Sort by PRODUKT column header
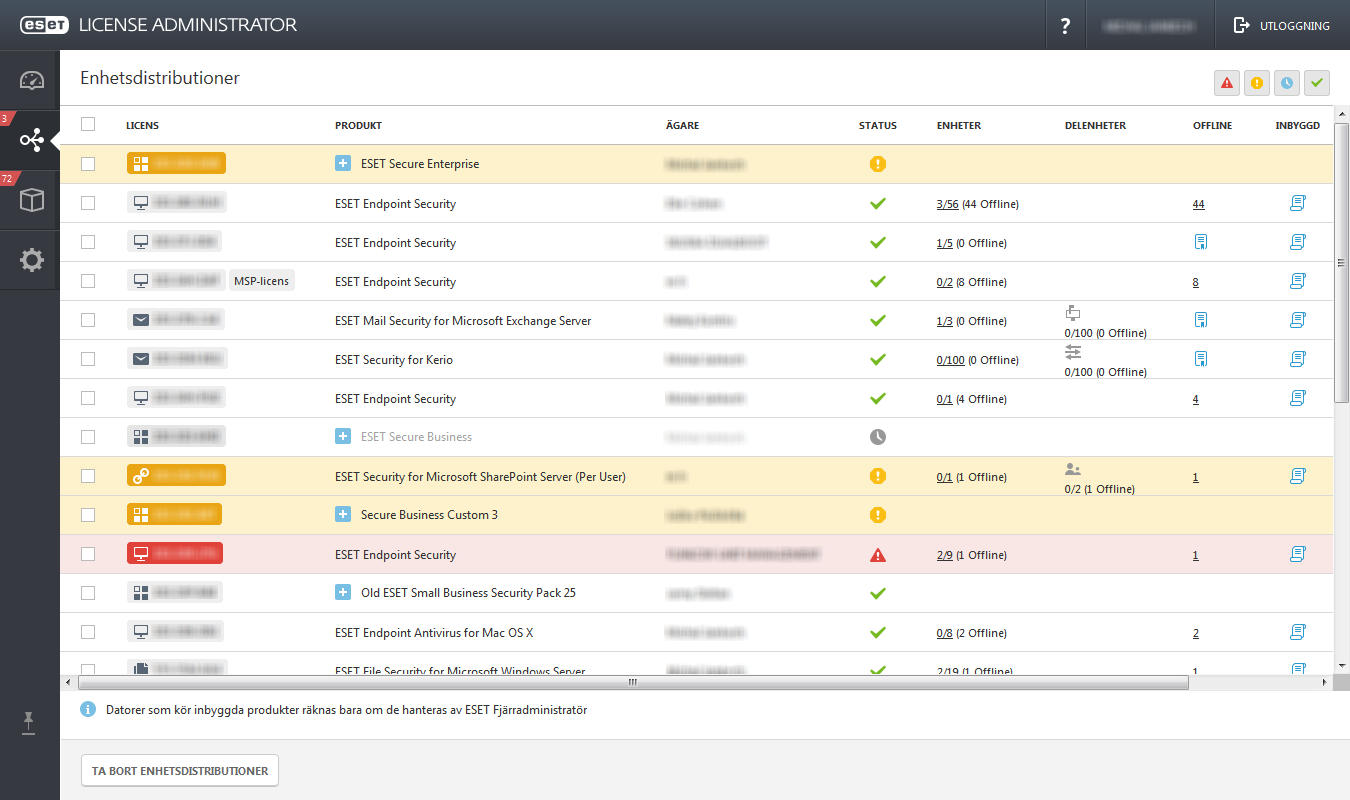This screenshot has height=800, width=1350. tap(358, 126)
